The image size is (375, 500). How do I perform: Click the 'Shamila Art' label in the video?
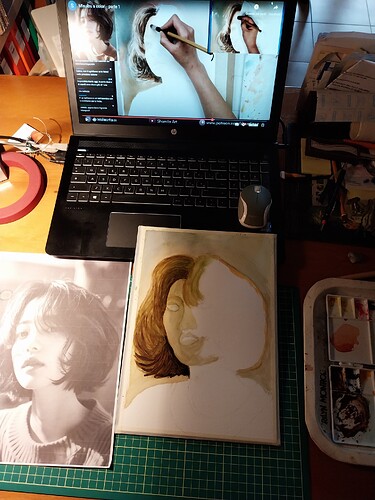point(165,122)
